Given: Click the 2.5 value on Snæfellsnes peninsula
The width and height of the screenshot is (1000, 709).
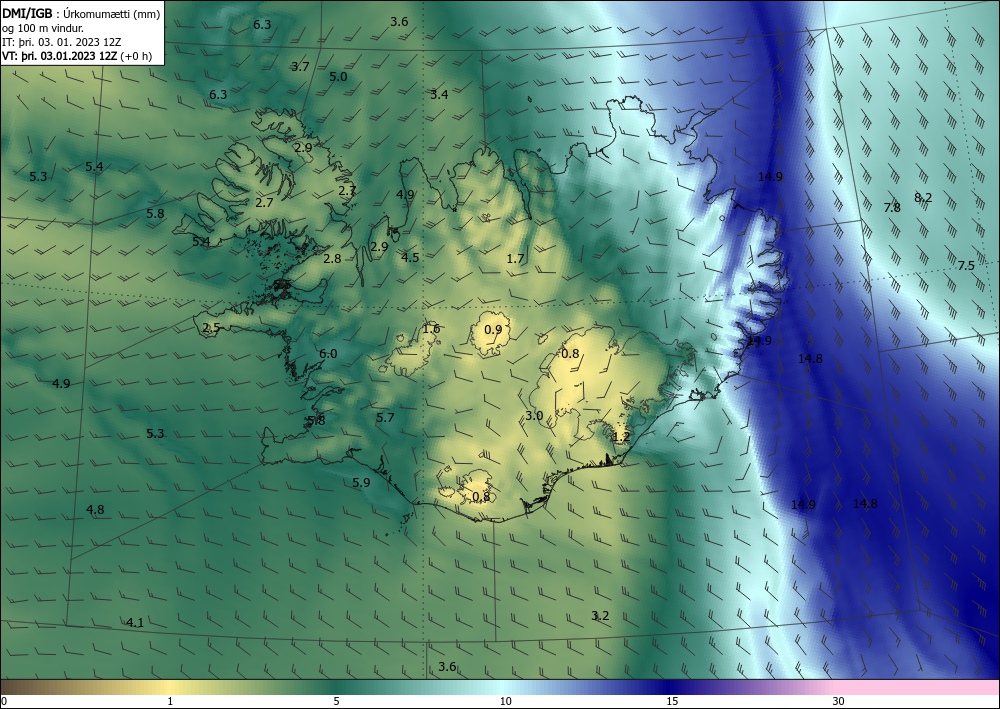Looking at the screenshot, I should coord(211,328).
